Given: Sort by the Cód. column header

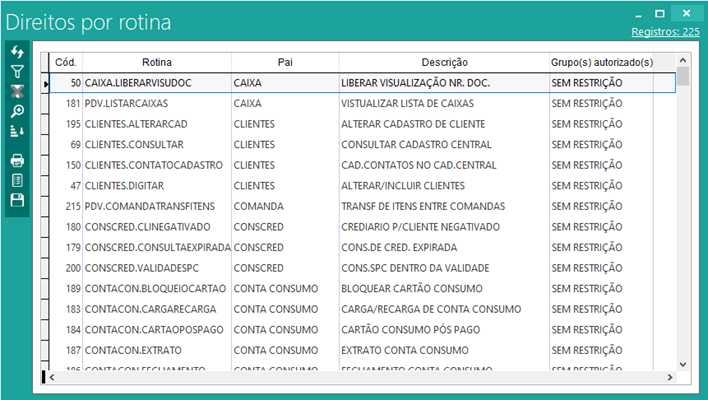Looking at the screenshot, I should pos(66,62).
